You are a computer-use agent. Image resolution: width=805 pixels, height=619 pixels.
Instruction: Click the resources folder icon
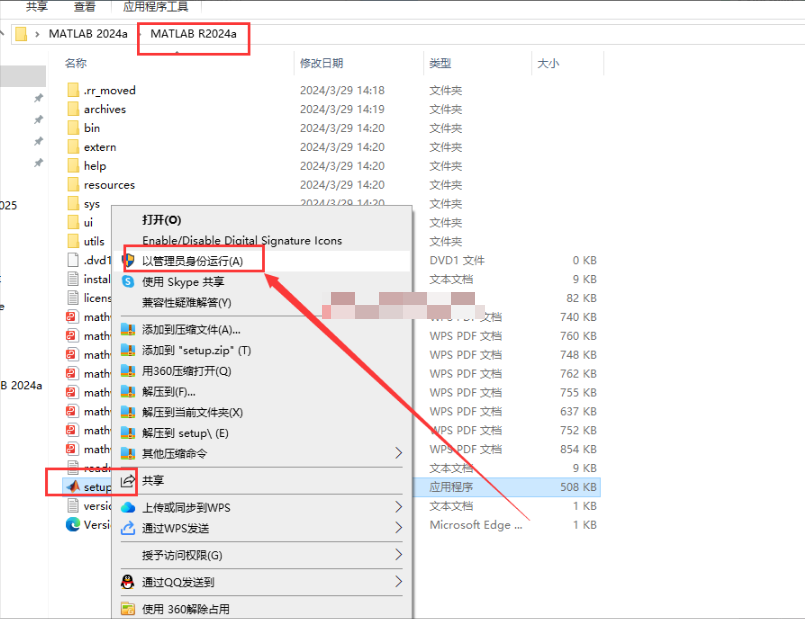point(73,185)
